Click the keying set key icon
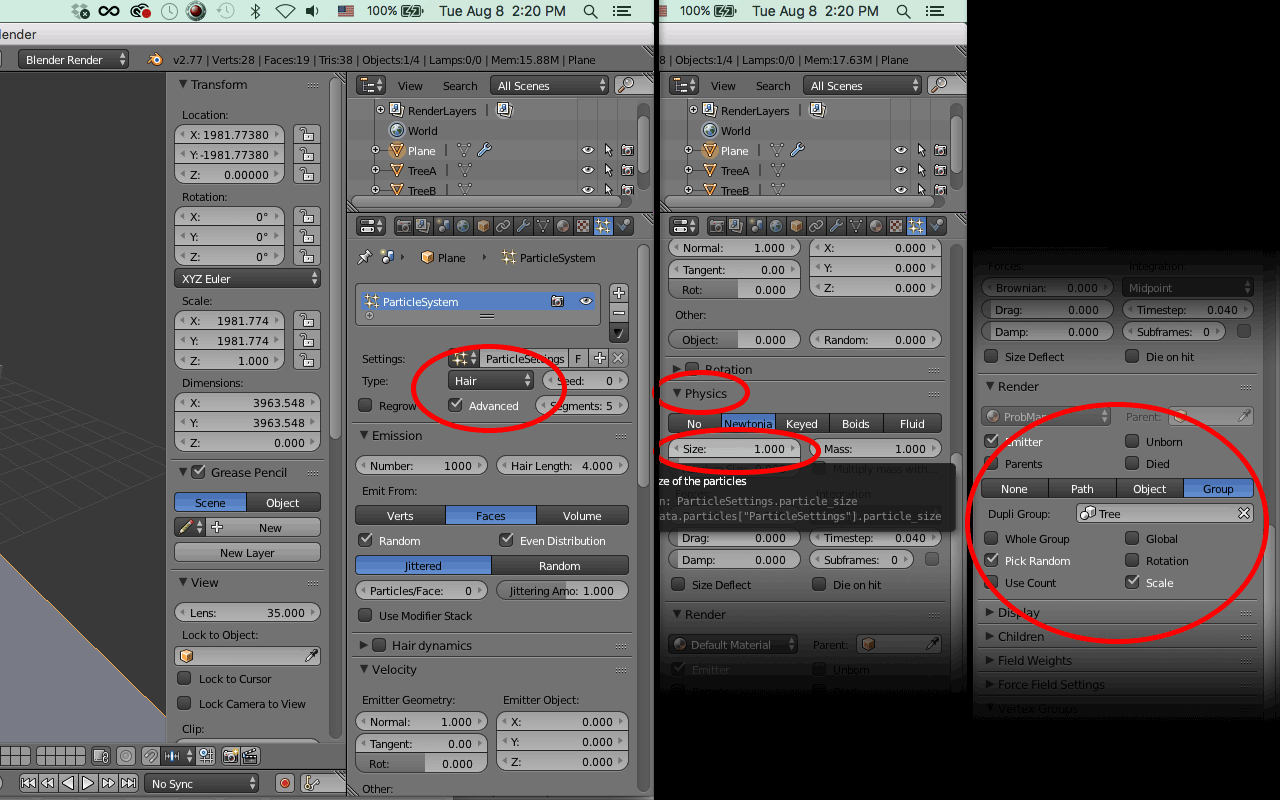The width and height of the screenshot is (1280, 800). coord(311,784)
